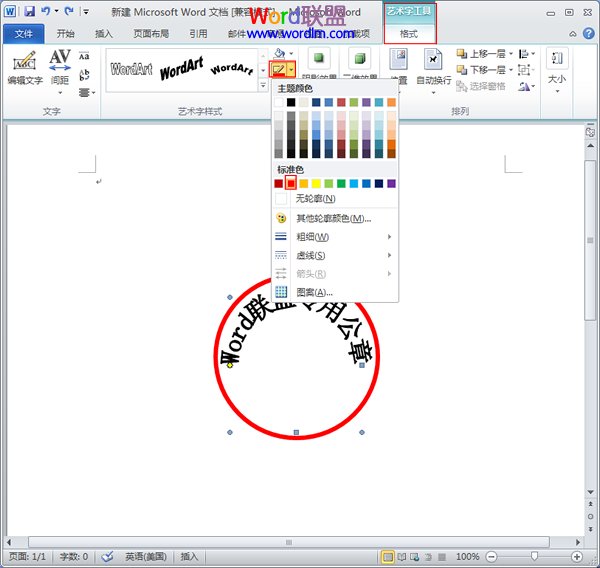Screen dimensions: 600x568
Task: Click the Rotate icon in Arrange group
Action: 524,87
